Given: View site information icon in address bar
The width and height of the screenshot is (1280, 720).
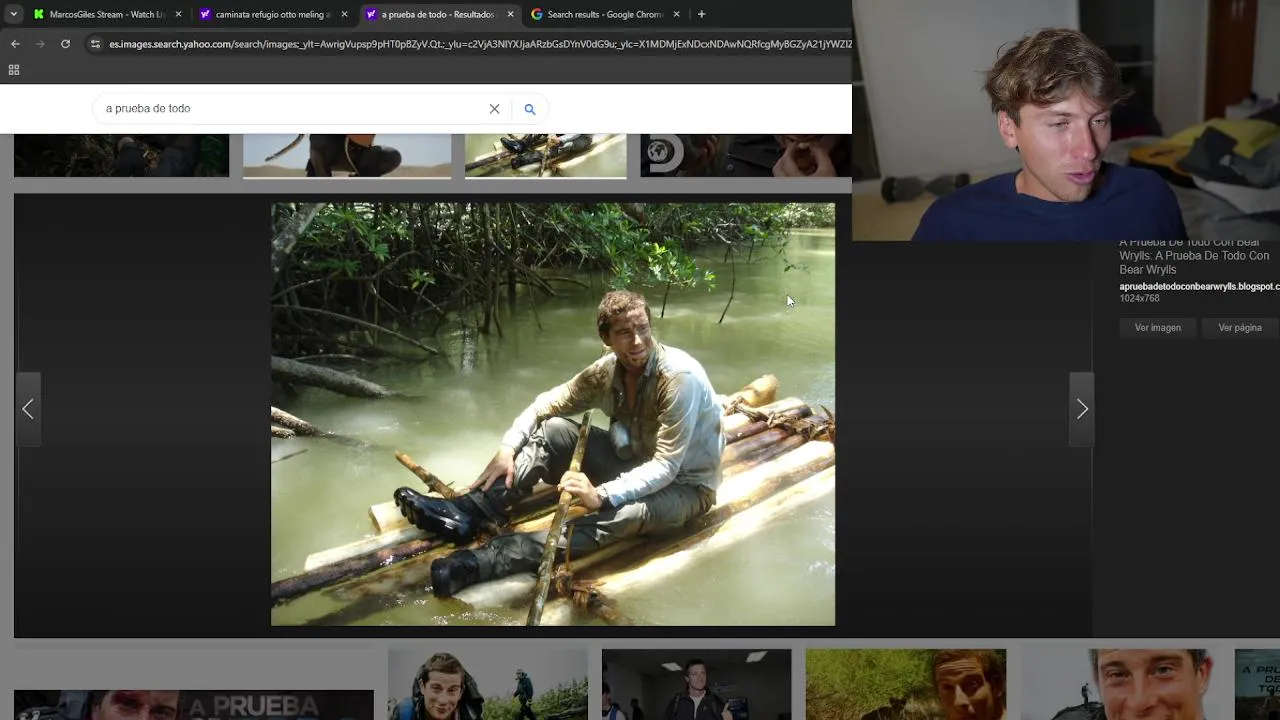Looking at the screenshot, I should (x=95, y=44).
